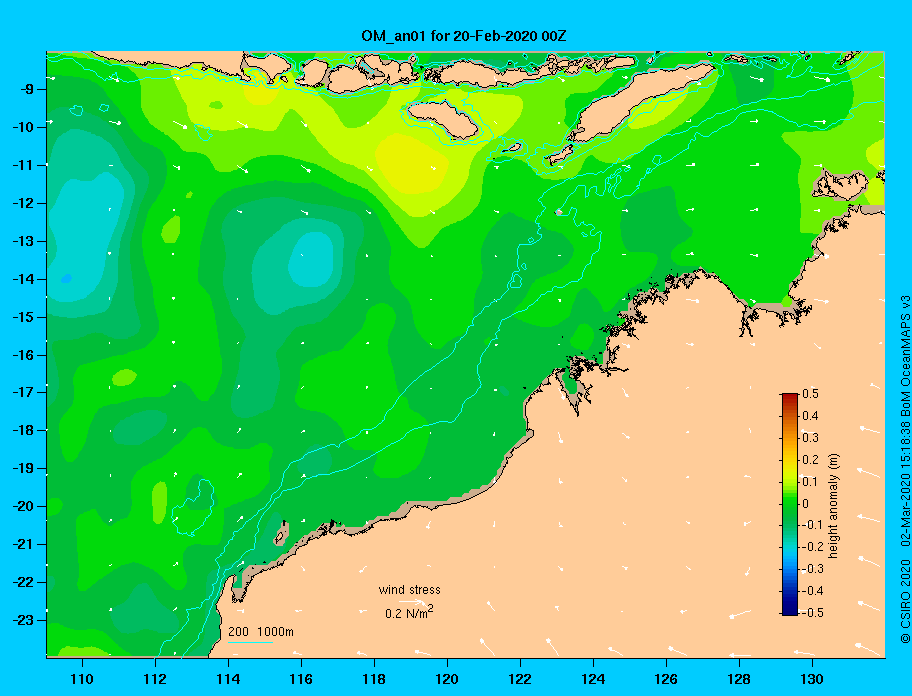This screenshot has height=696, width=912.
Task: Pick the yellow band of the colorbar
Action: pyautogui.click(x=790, y=470)
